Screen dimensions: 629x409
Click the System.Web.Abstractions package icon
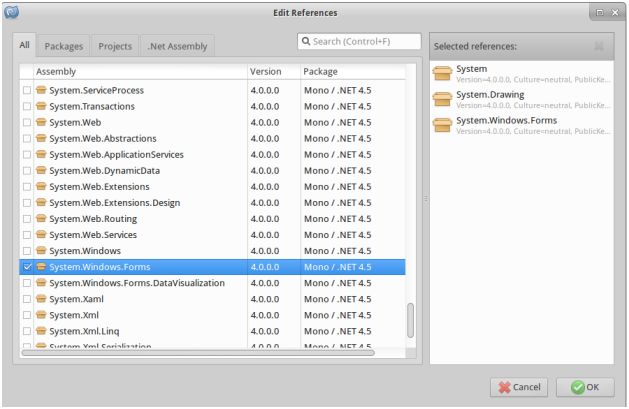coord(41,138)
